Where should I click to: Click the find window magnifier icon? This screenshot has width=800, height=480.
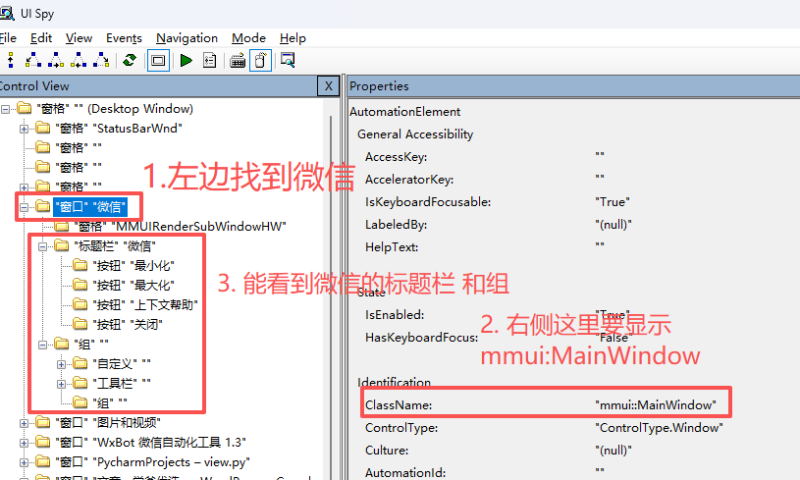[x=288, y=60]
